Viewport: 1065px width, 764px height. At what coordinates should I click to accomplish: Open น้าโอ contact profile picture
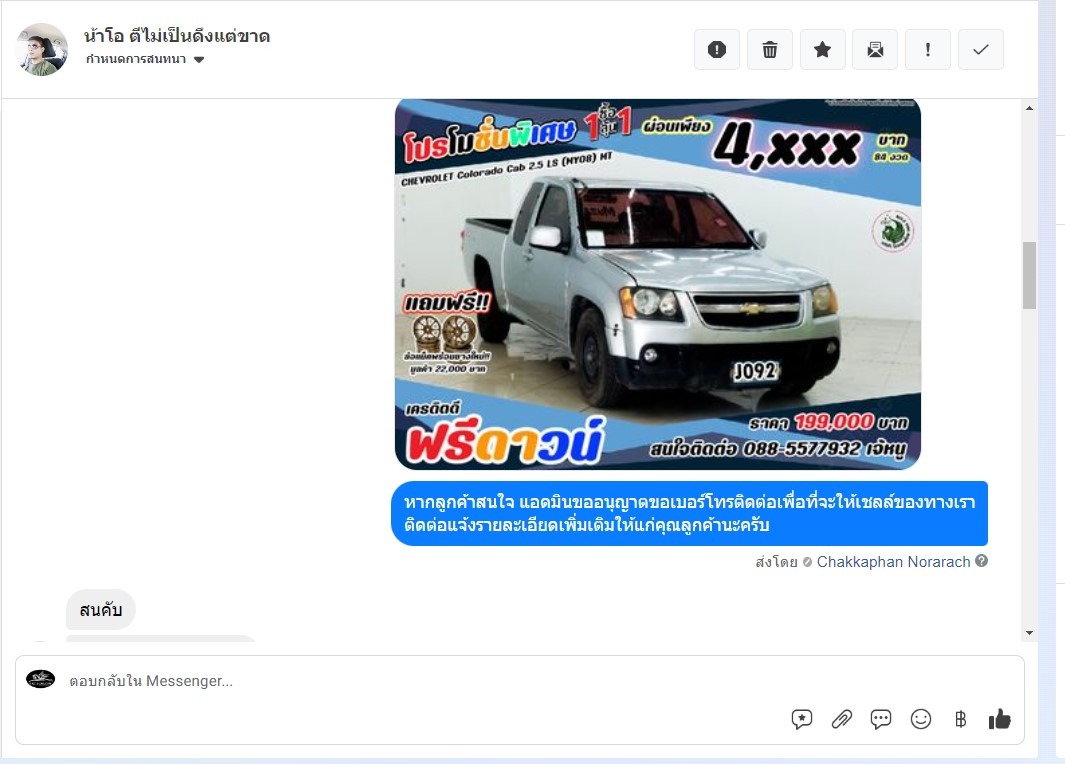point(41,50)
